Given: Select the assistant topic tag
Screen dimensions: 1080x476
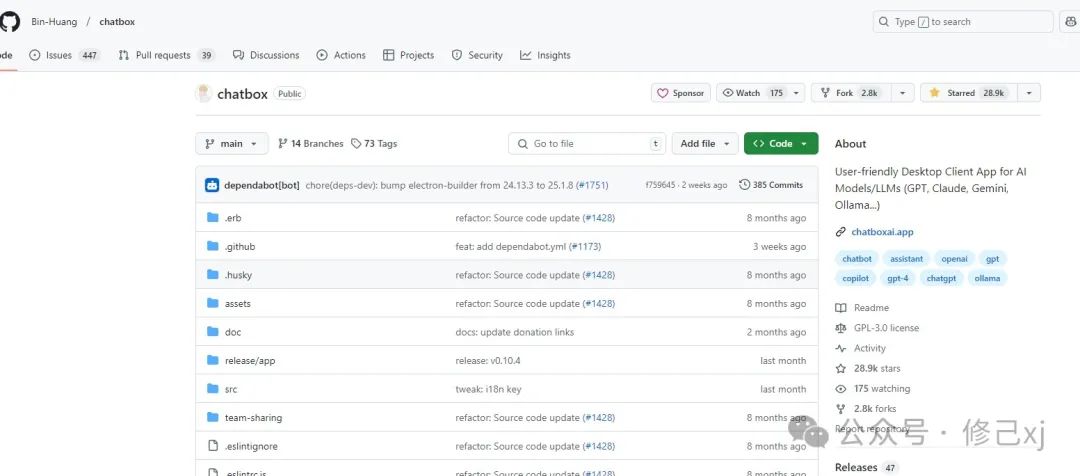Looking at the screenshot, I should click(x=906, y=259).
